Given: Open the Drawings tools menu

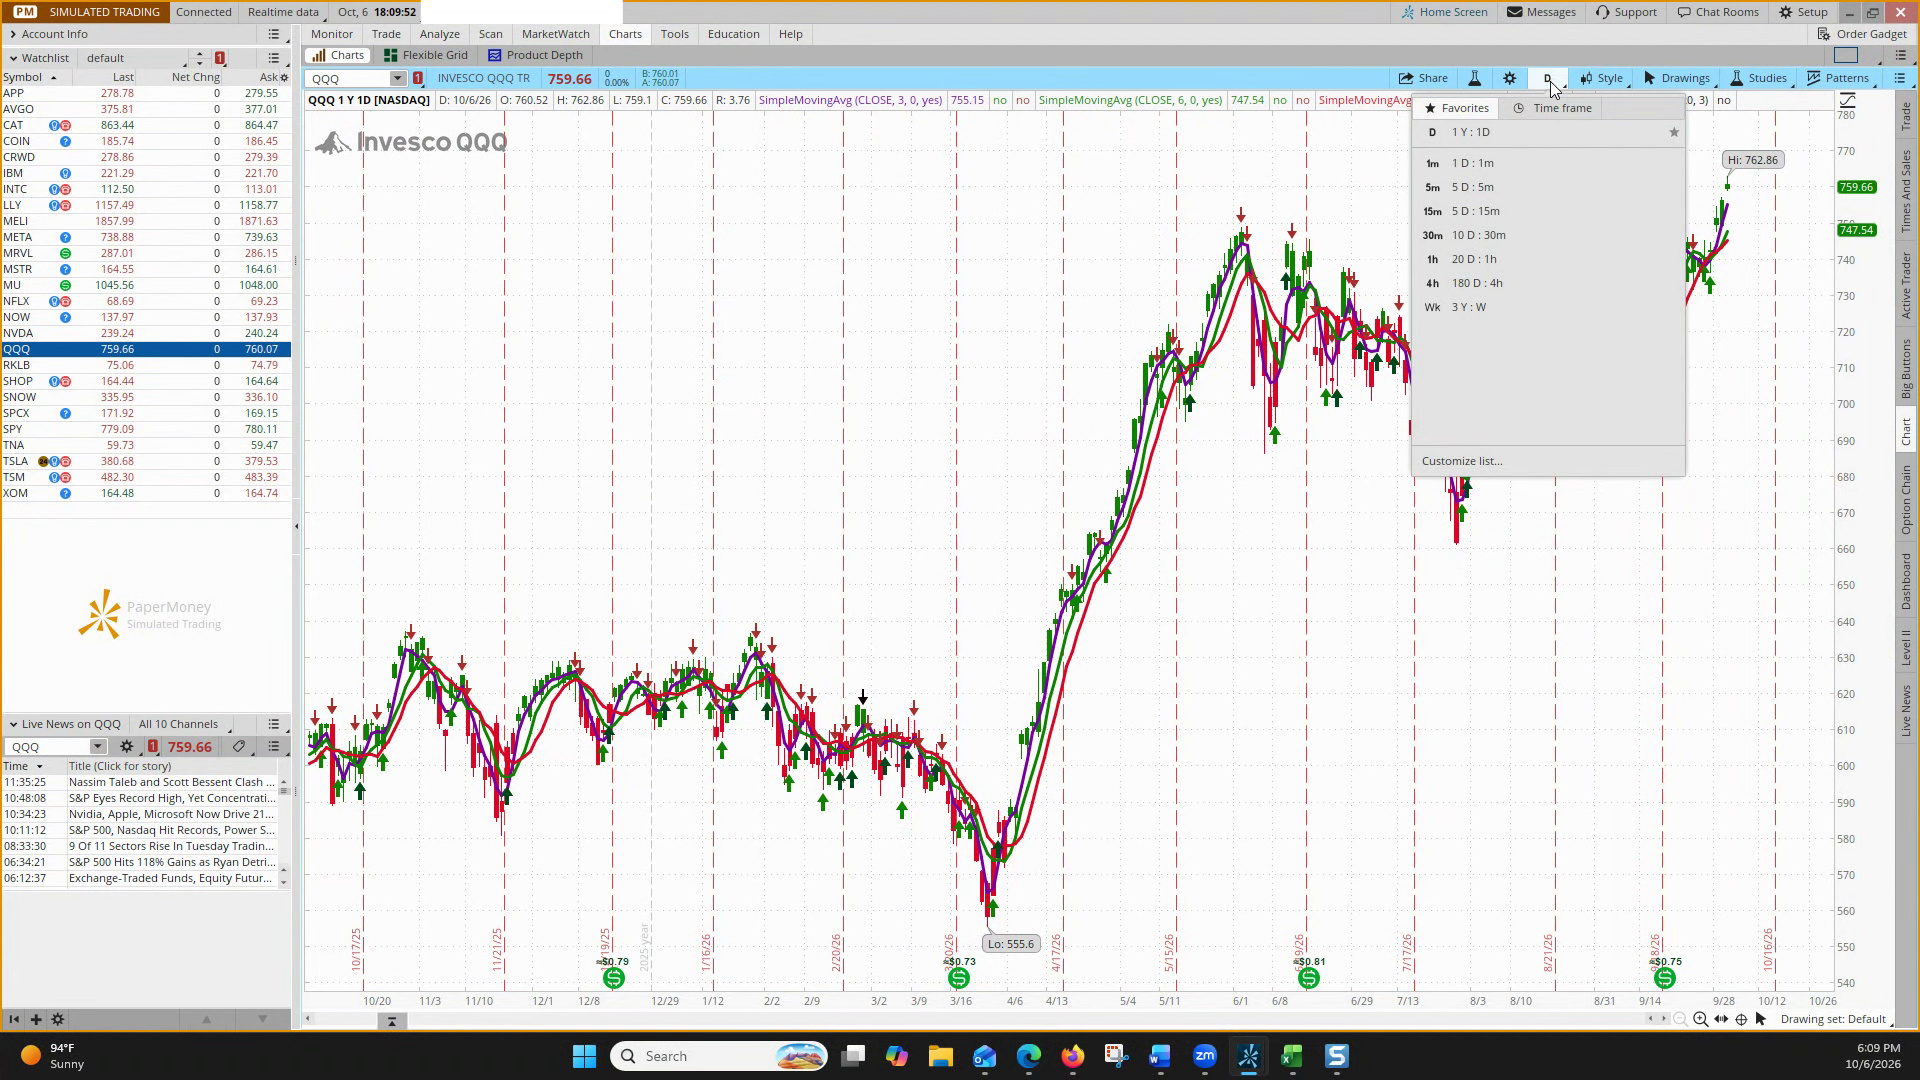Looking at the screenshot, I should pos(1676,78).
